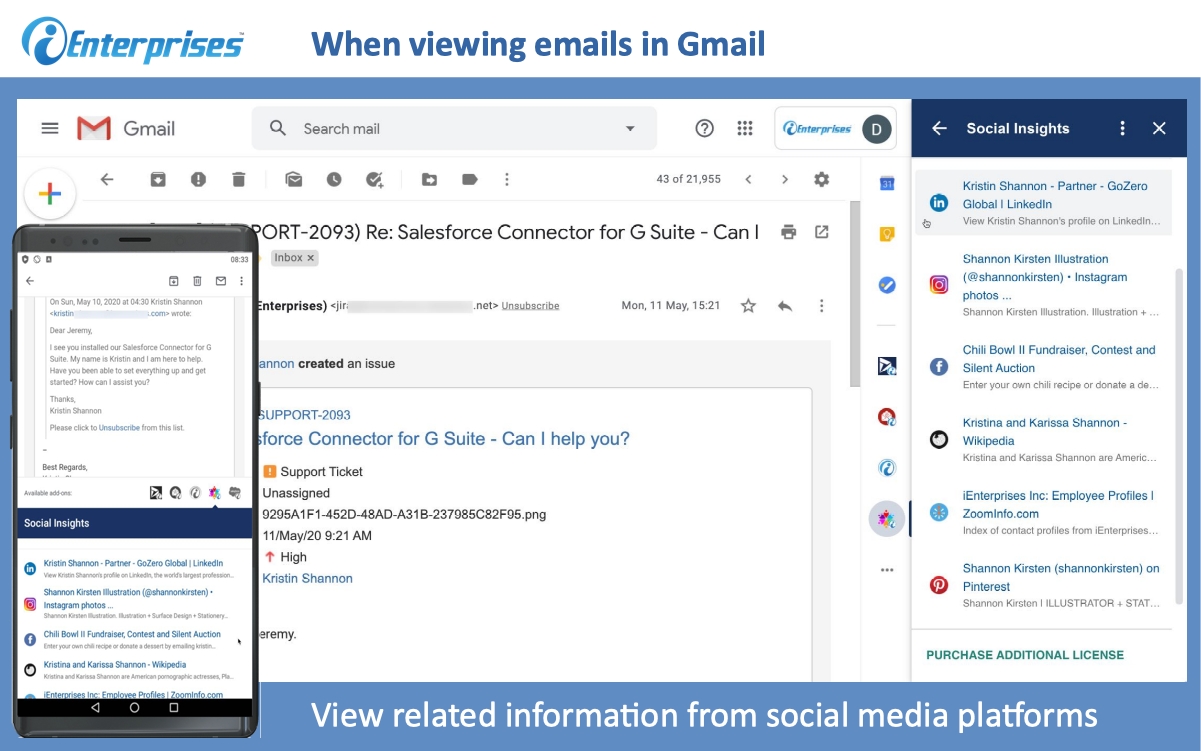Print the email conversation

pos(789,232)
